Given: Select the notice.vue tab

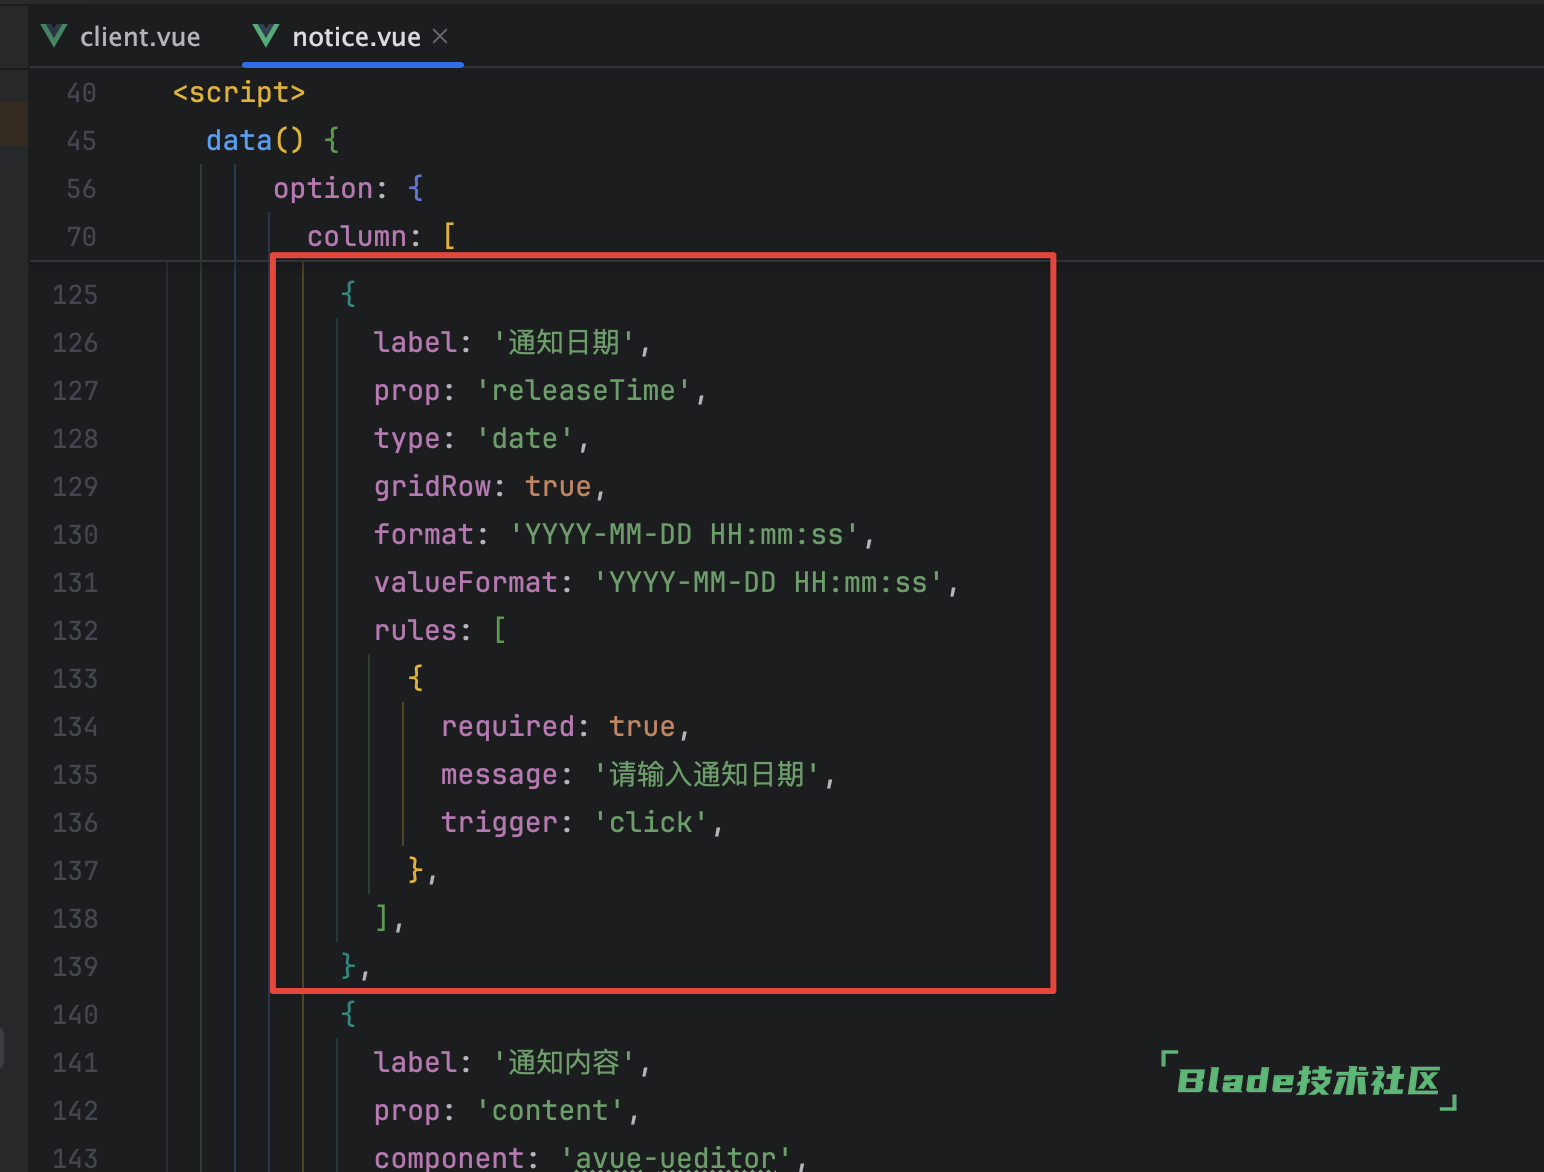Looking at the screenshot, I should [x=352, y=37].
